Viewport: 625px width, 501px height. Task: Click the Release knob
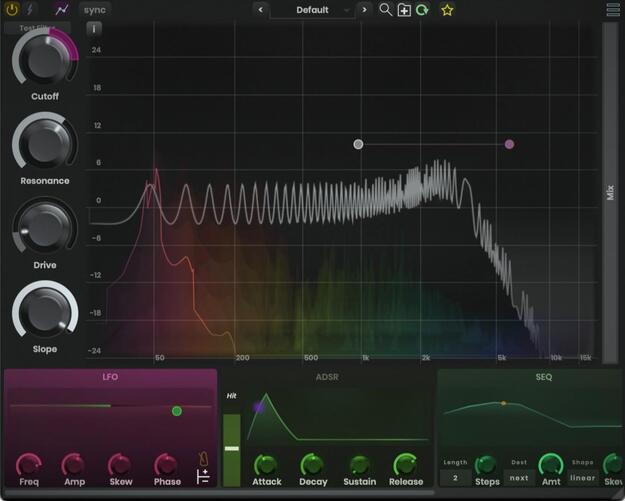406,465
